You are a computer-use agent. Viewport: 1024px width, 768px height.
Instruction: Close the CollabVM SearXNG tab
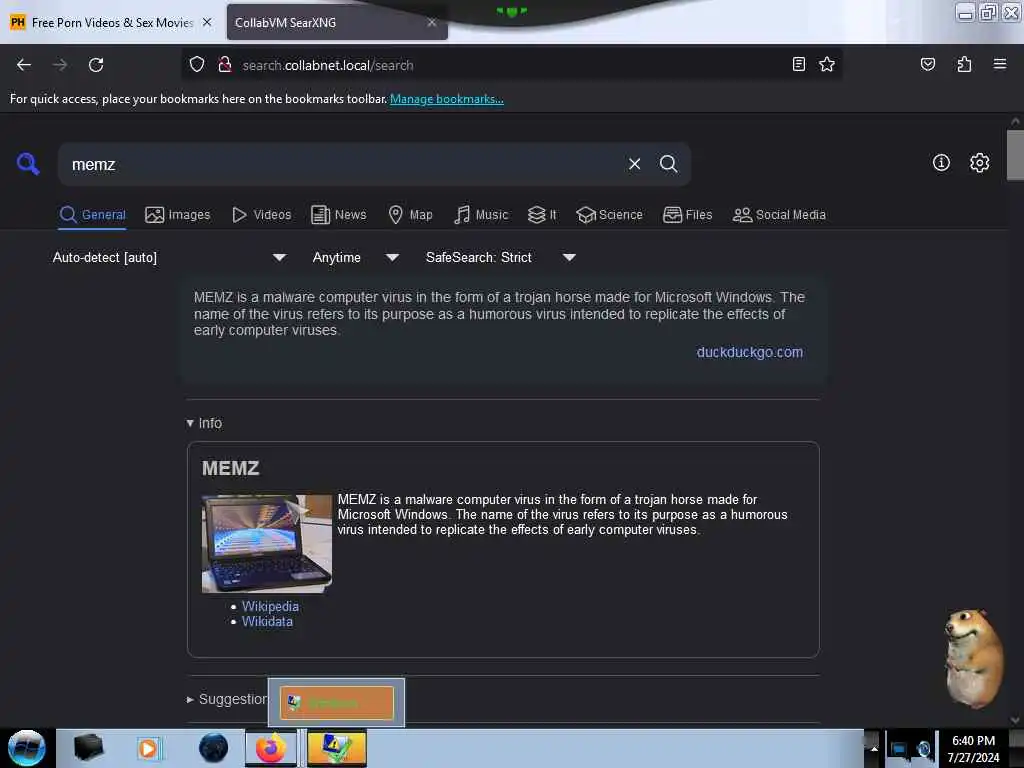tap(432, 22)
